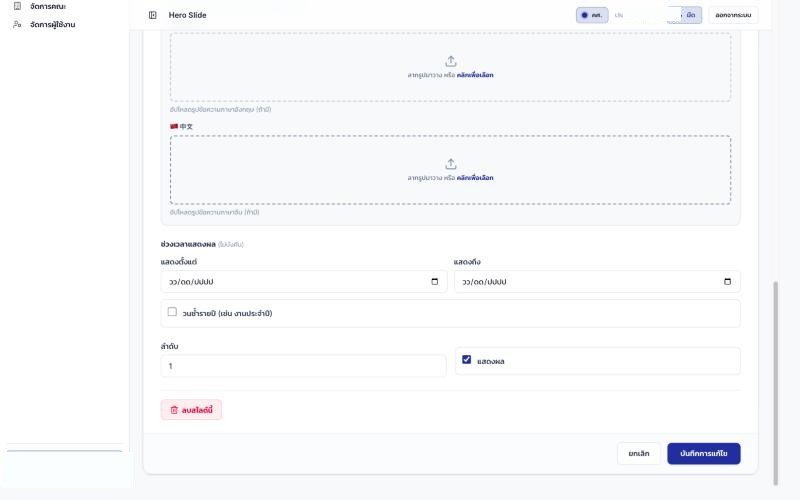The width and height of the screenshot is (800, 500).
Task: Click the ลำดับ order number input field
Action: (304, 366)
